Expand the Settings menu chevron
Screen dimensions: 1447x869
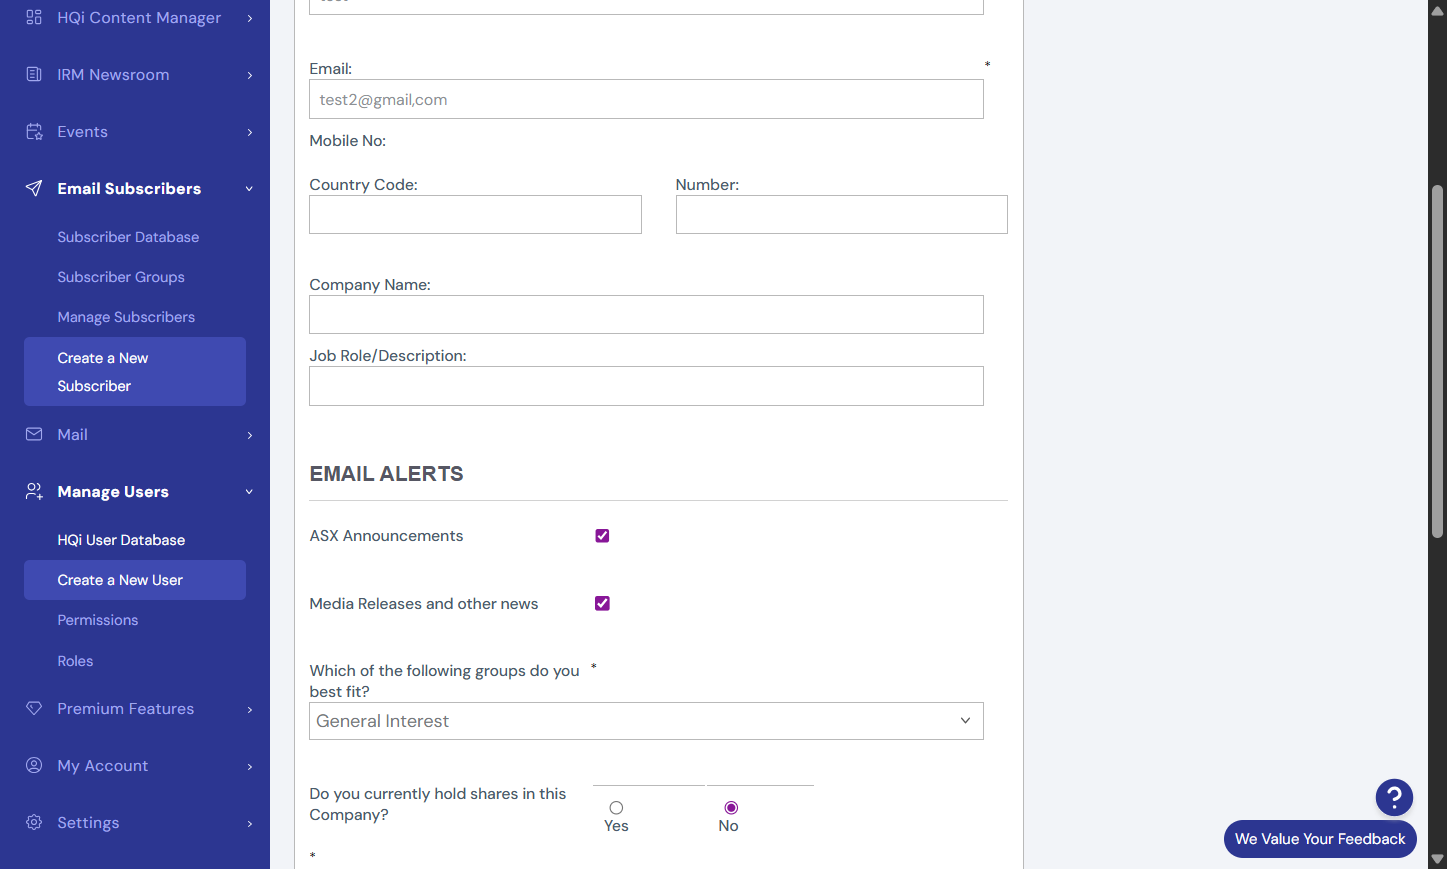click(x=250, y=823)
